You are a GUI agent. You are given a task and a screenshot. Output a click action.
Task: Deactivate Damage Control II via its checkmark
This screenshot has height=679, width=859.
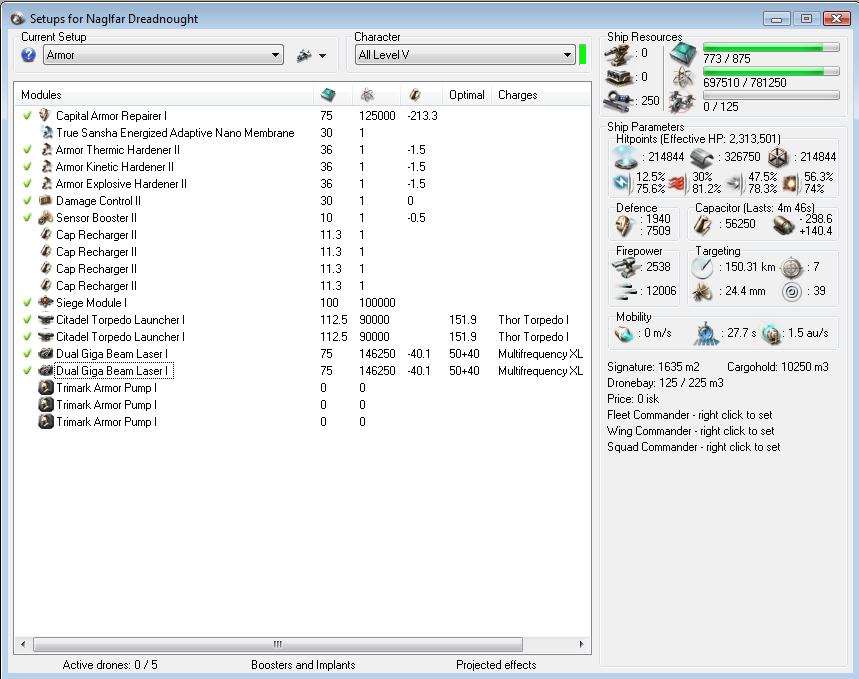[28, 201]
